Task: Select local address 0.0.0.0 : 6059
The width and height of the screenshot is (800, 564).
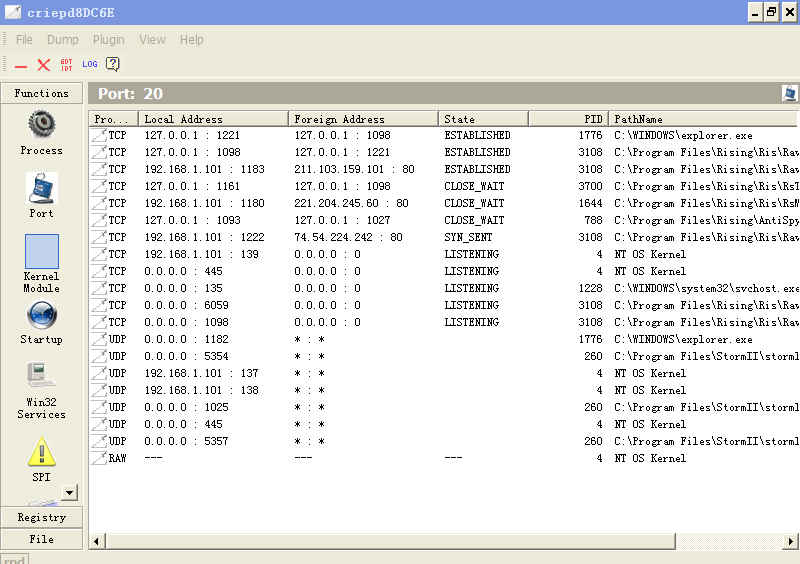Action: [x=186, y=305]
